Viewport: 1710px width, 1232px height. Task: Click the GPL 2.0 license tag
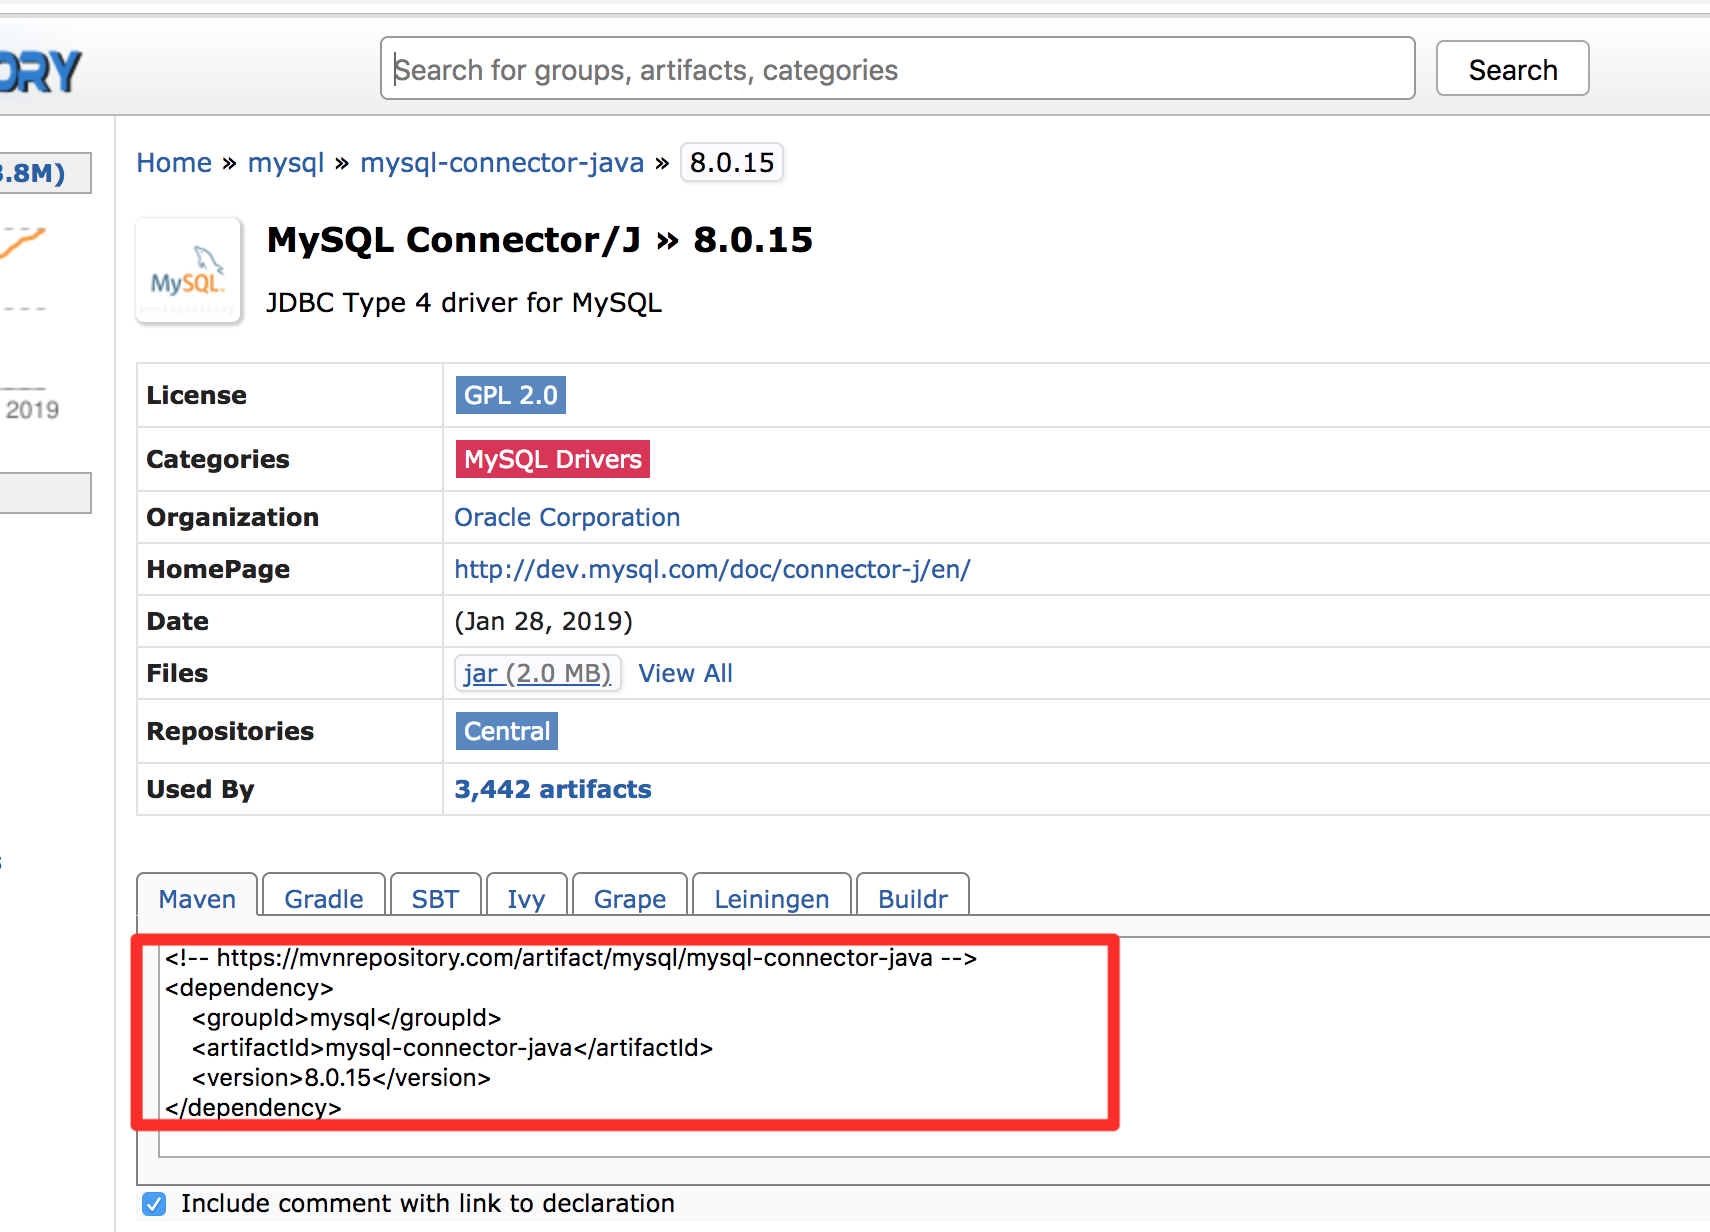coord(511,395)
